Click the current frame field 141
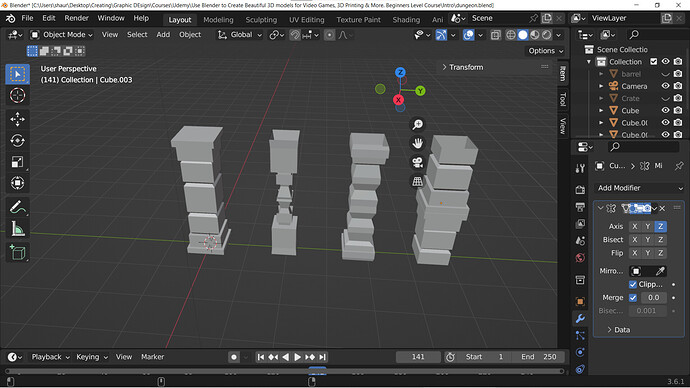The height and width of the screenshot is (388, 690). [418, 357]
